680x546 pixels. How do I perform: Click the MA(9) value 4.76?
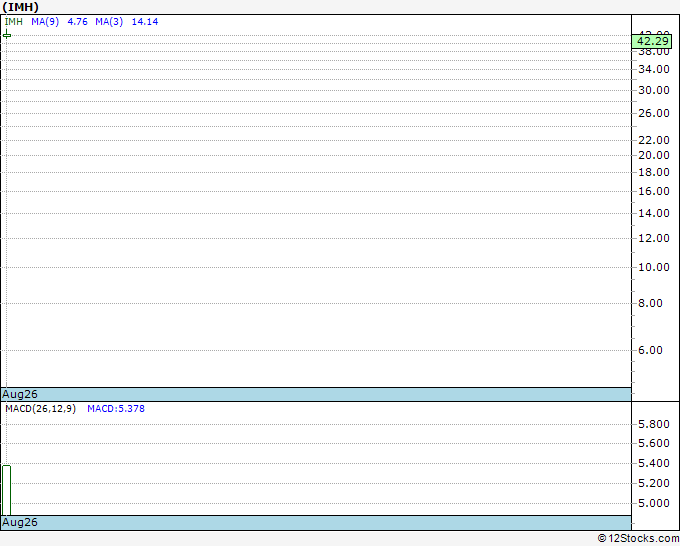tap(78, 22)
